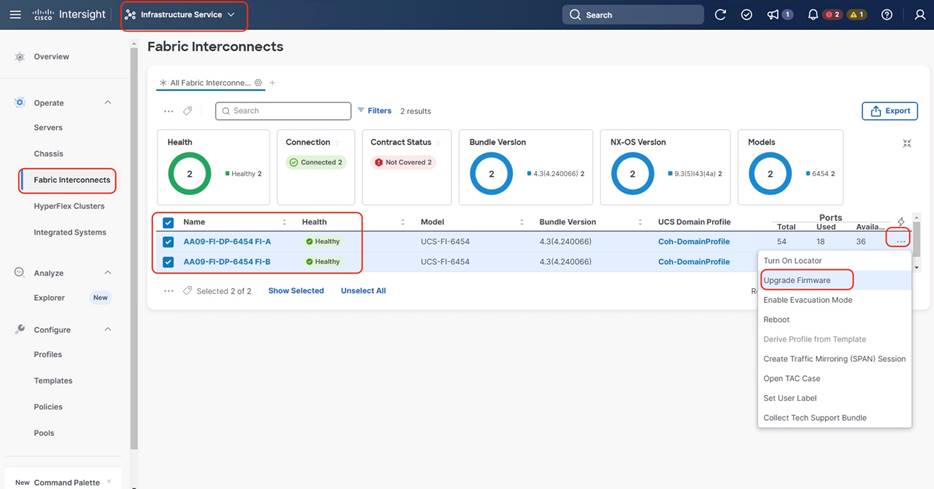Open Explorer in the sidebar

(x=49, y=298)
